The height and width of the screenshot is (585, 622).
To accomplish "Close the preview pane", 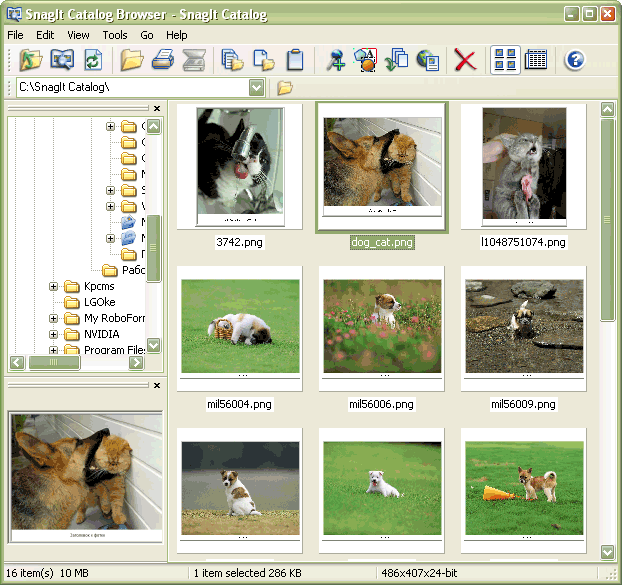I will coord(157,385).
